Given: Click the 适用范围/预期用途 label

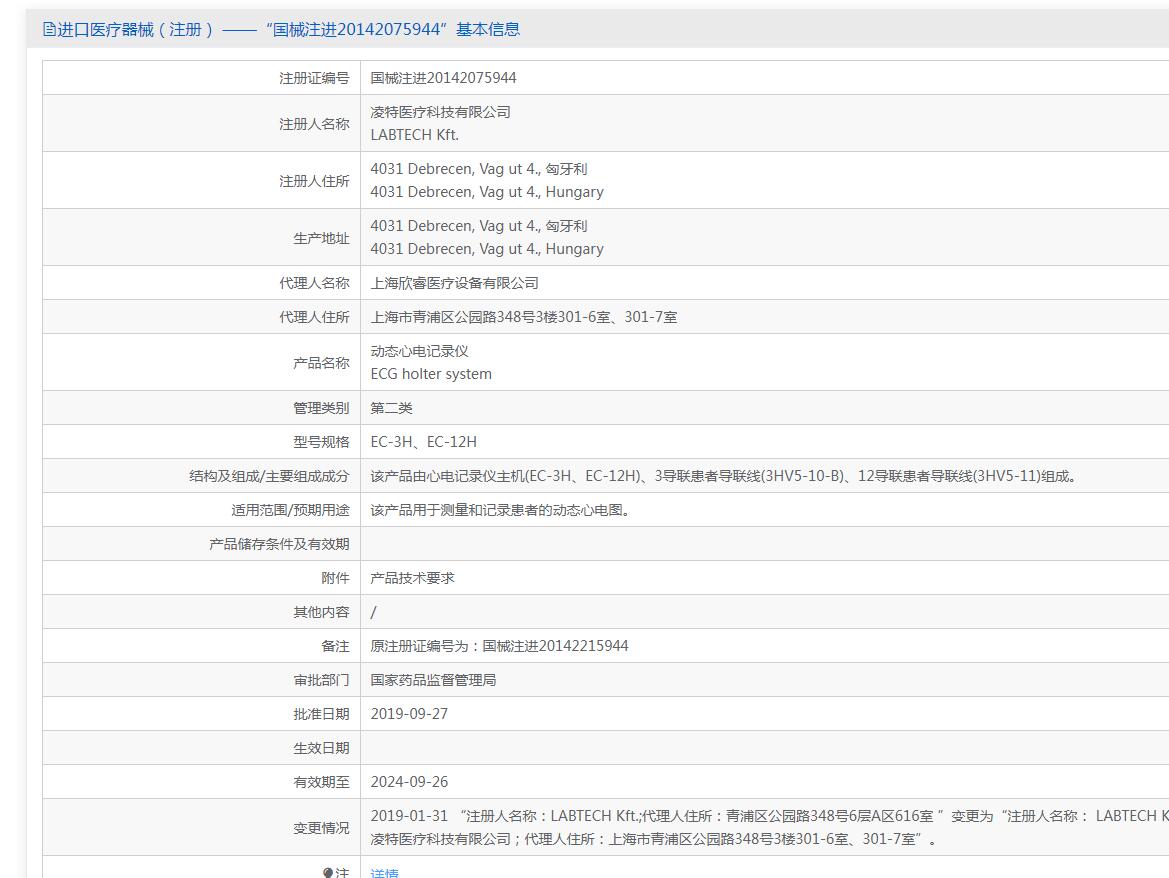Looking at the screenshot, I should pos(290,511).
